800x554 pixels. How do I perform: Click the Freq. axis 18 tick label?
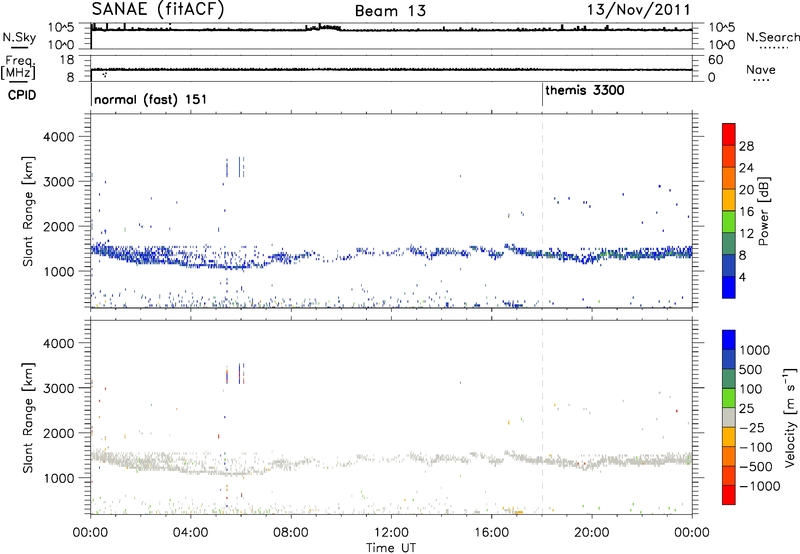(67, 60)
